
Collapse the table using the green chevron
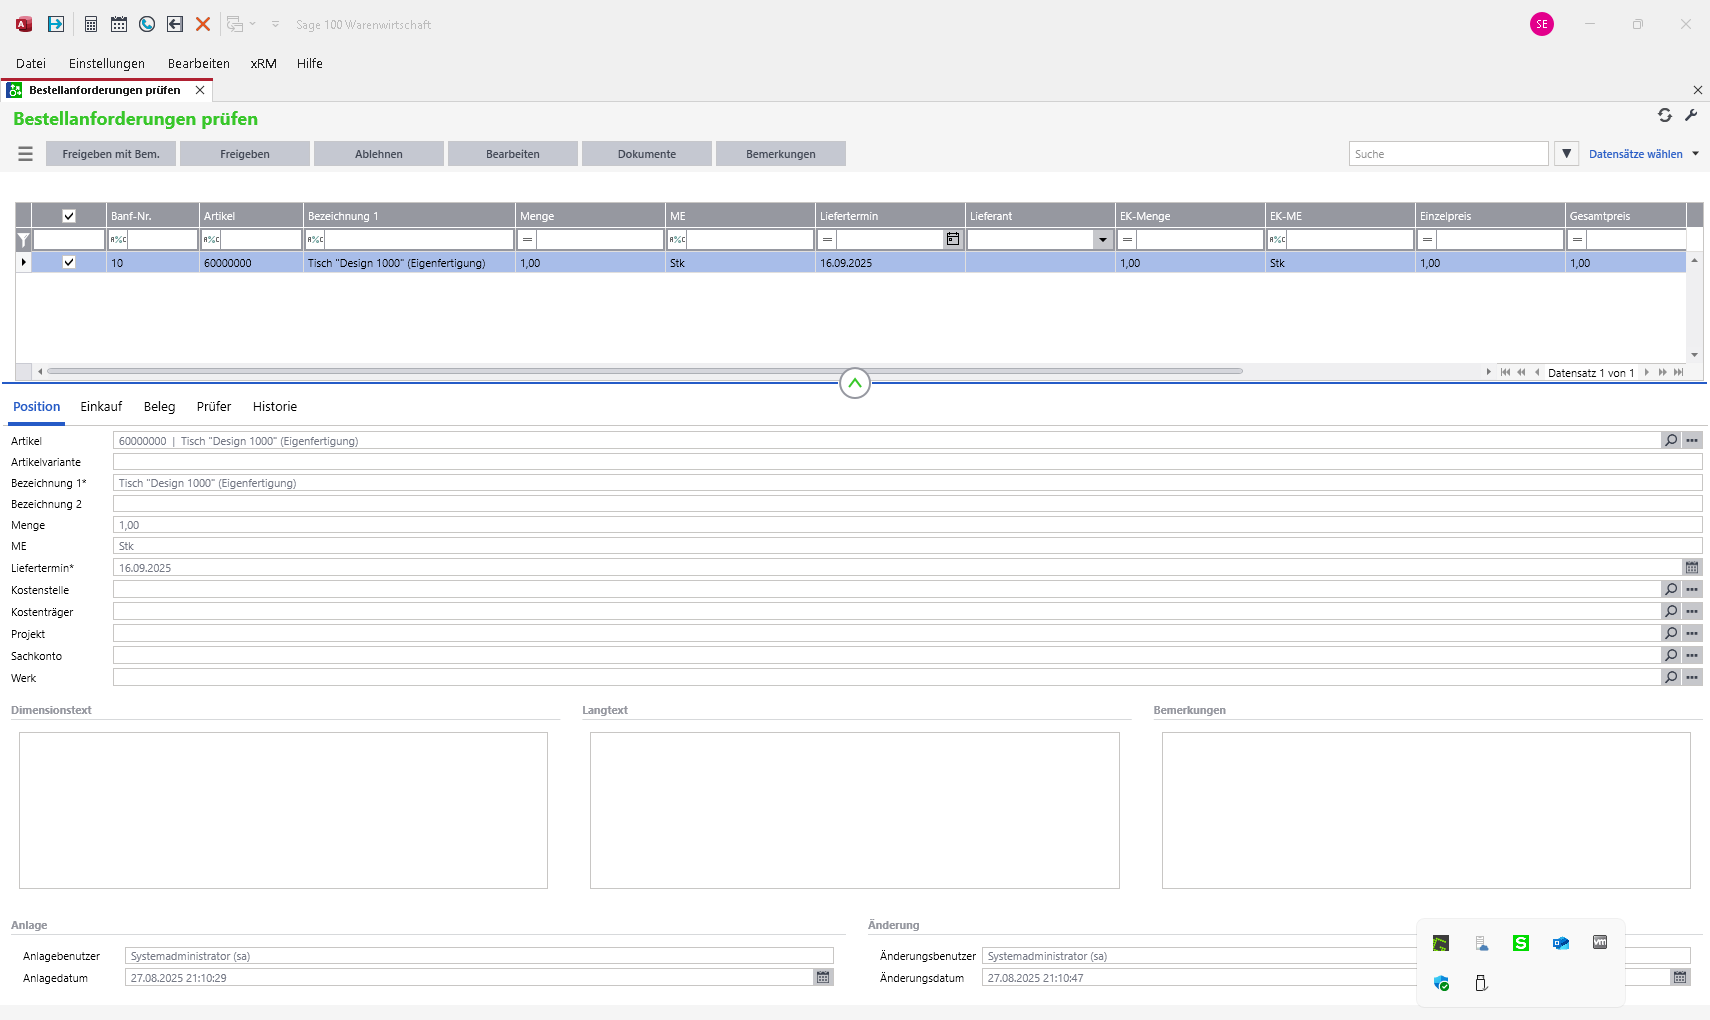855,383
